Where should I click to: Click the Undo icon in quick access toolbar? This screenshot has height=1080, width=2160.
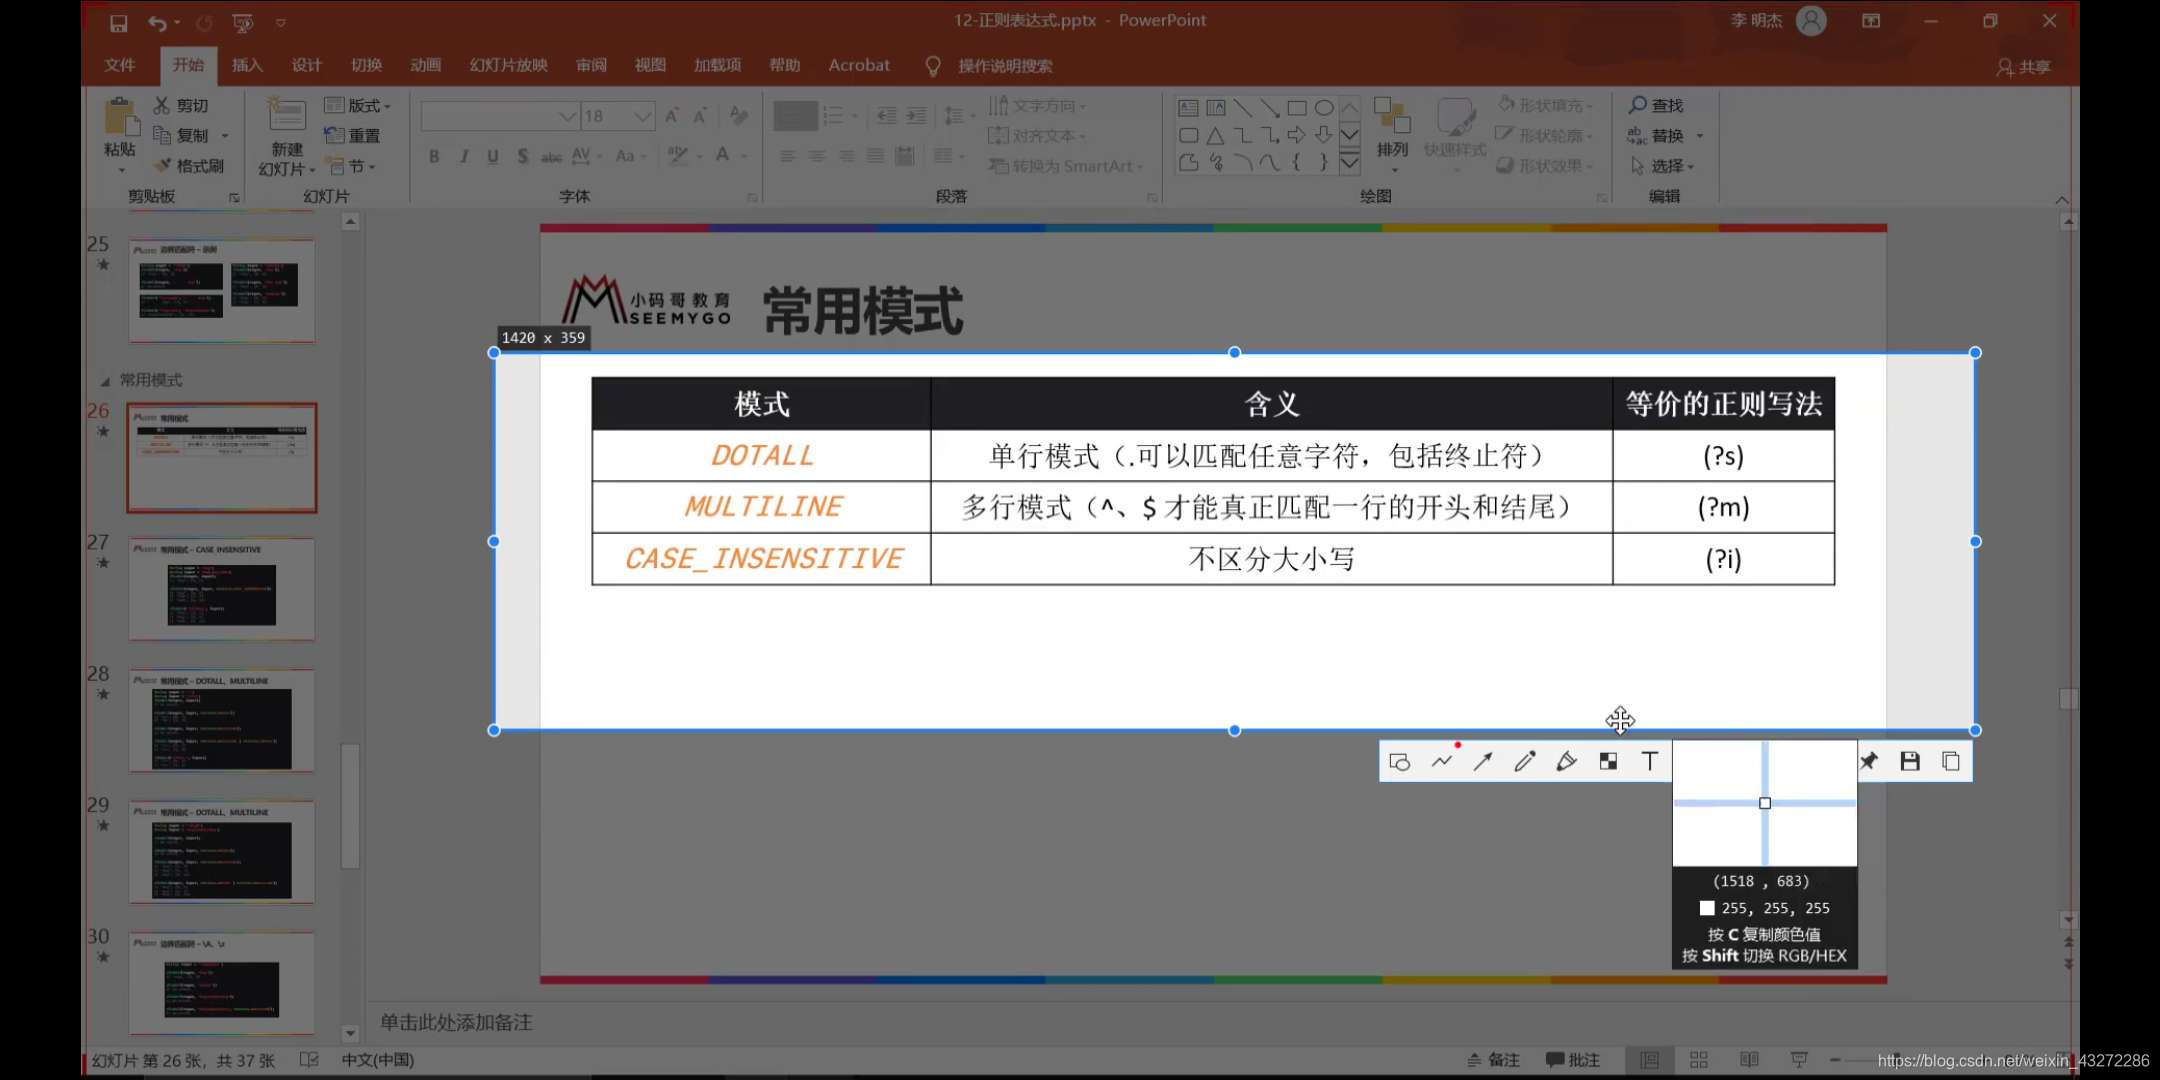(x=157, y=22)
